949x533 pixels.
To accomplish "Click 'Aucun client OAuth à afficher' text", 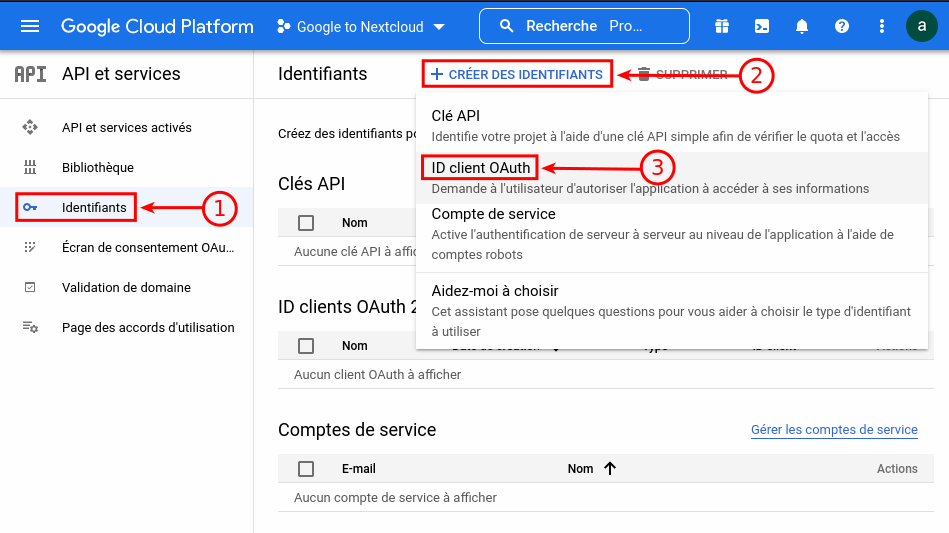I will coord(377,374).
